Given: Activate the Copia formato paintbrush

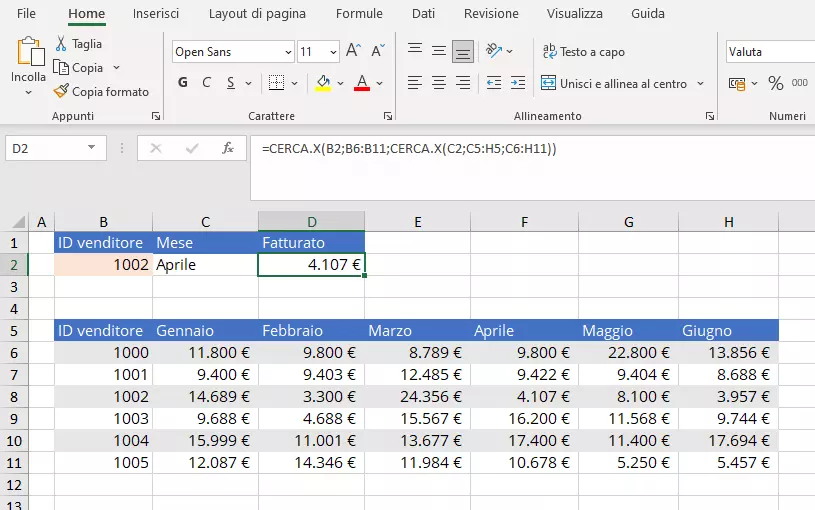Looking at the screenshot, I should pos(61,91).
